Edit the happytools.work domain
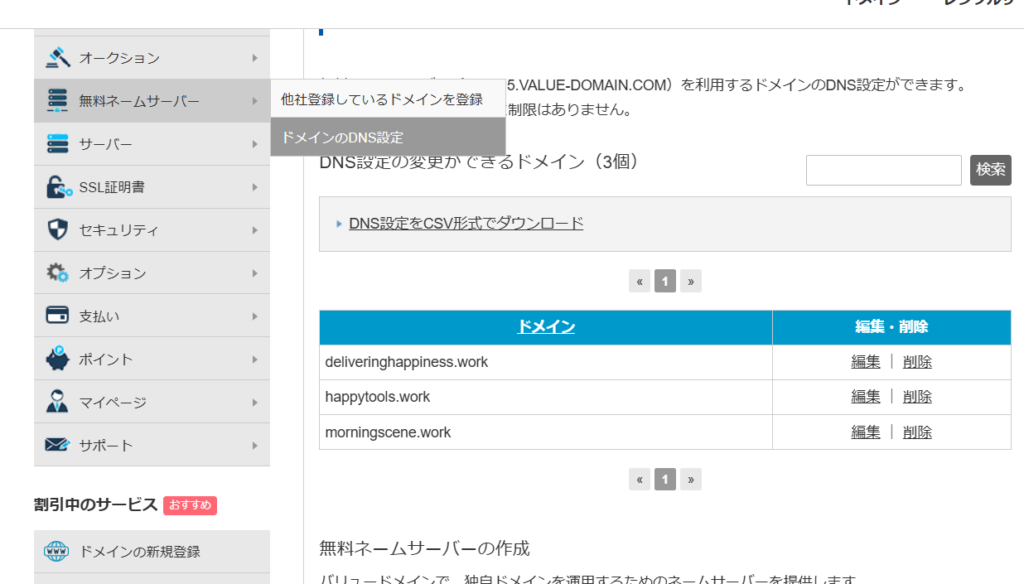Image resolution: width=1024 pixels, height=584 pixels. (x=865, y=397)
